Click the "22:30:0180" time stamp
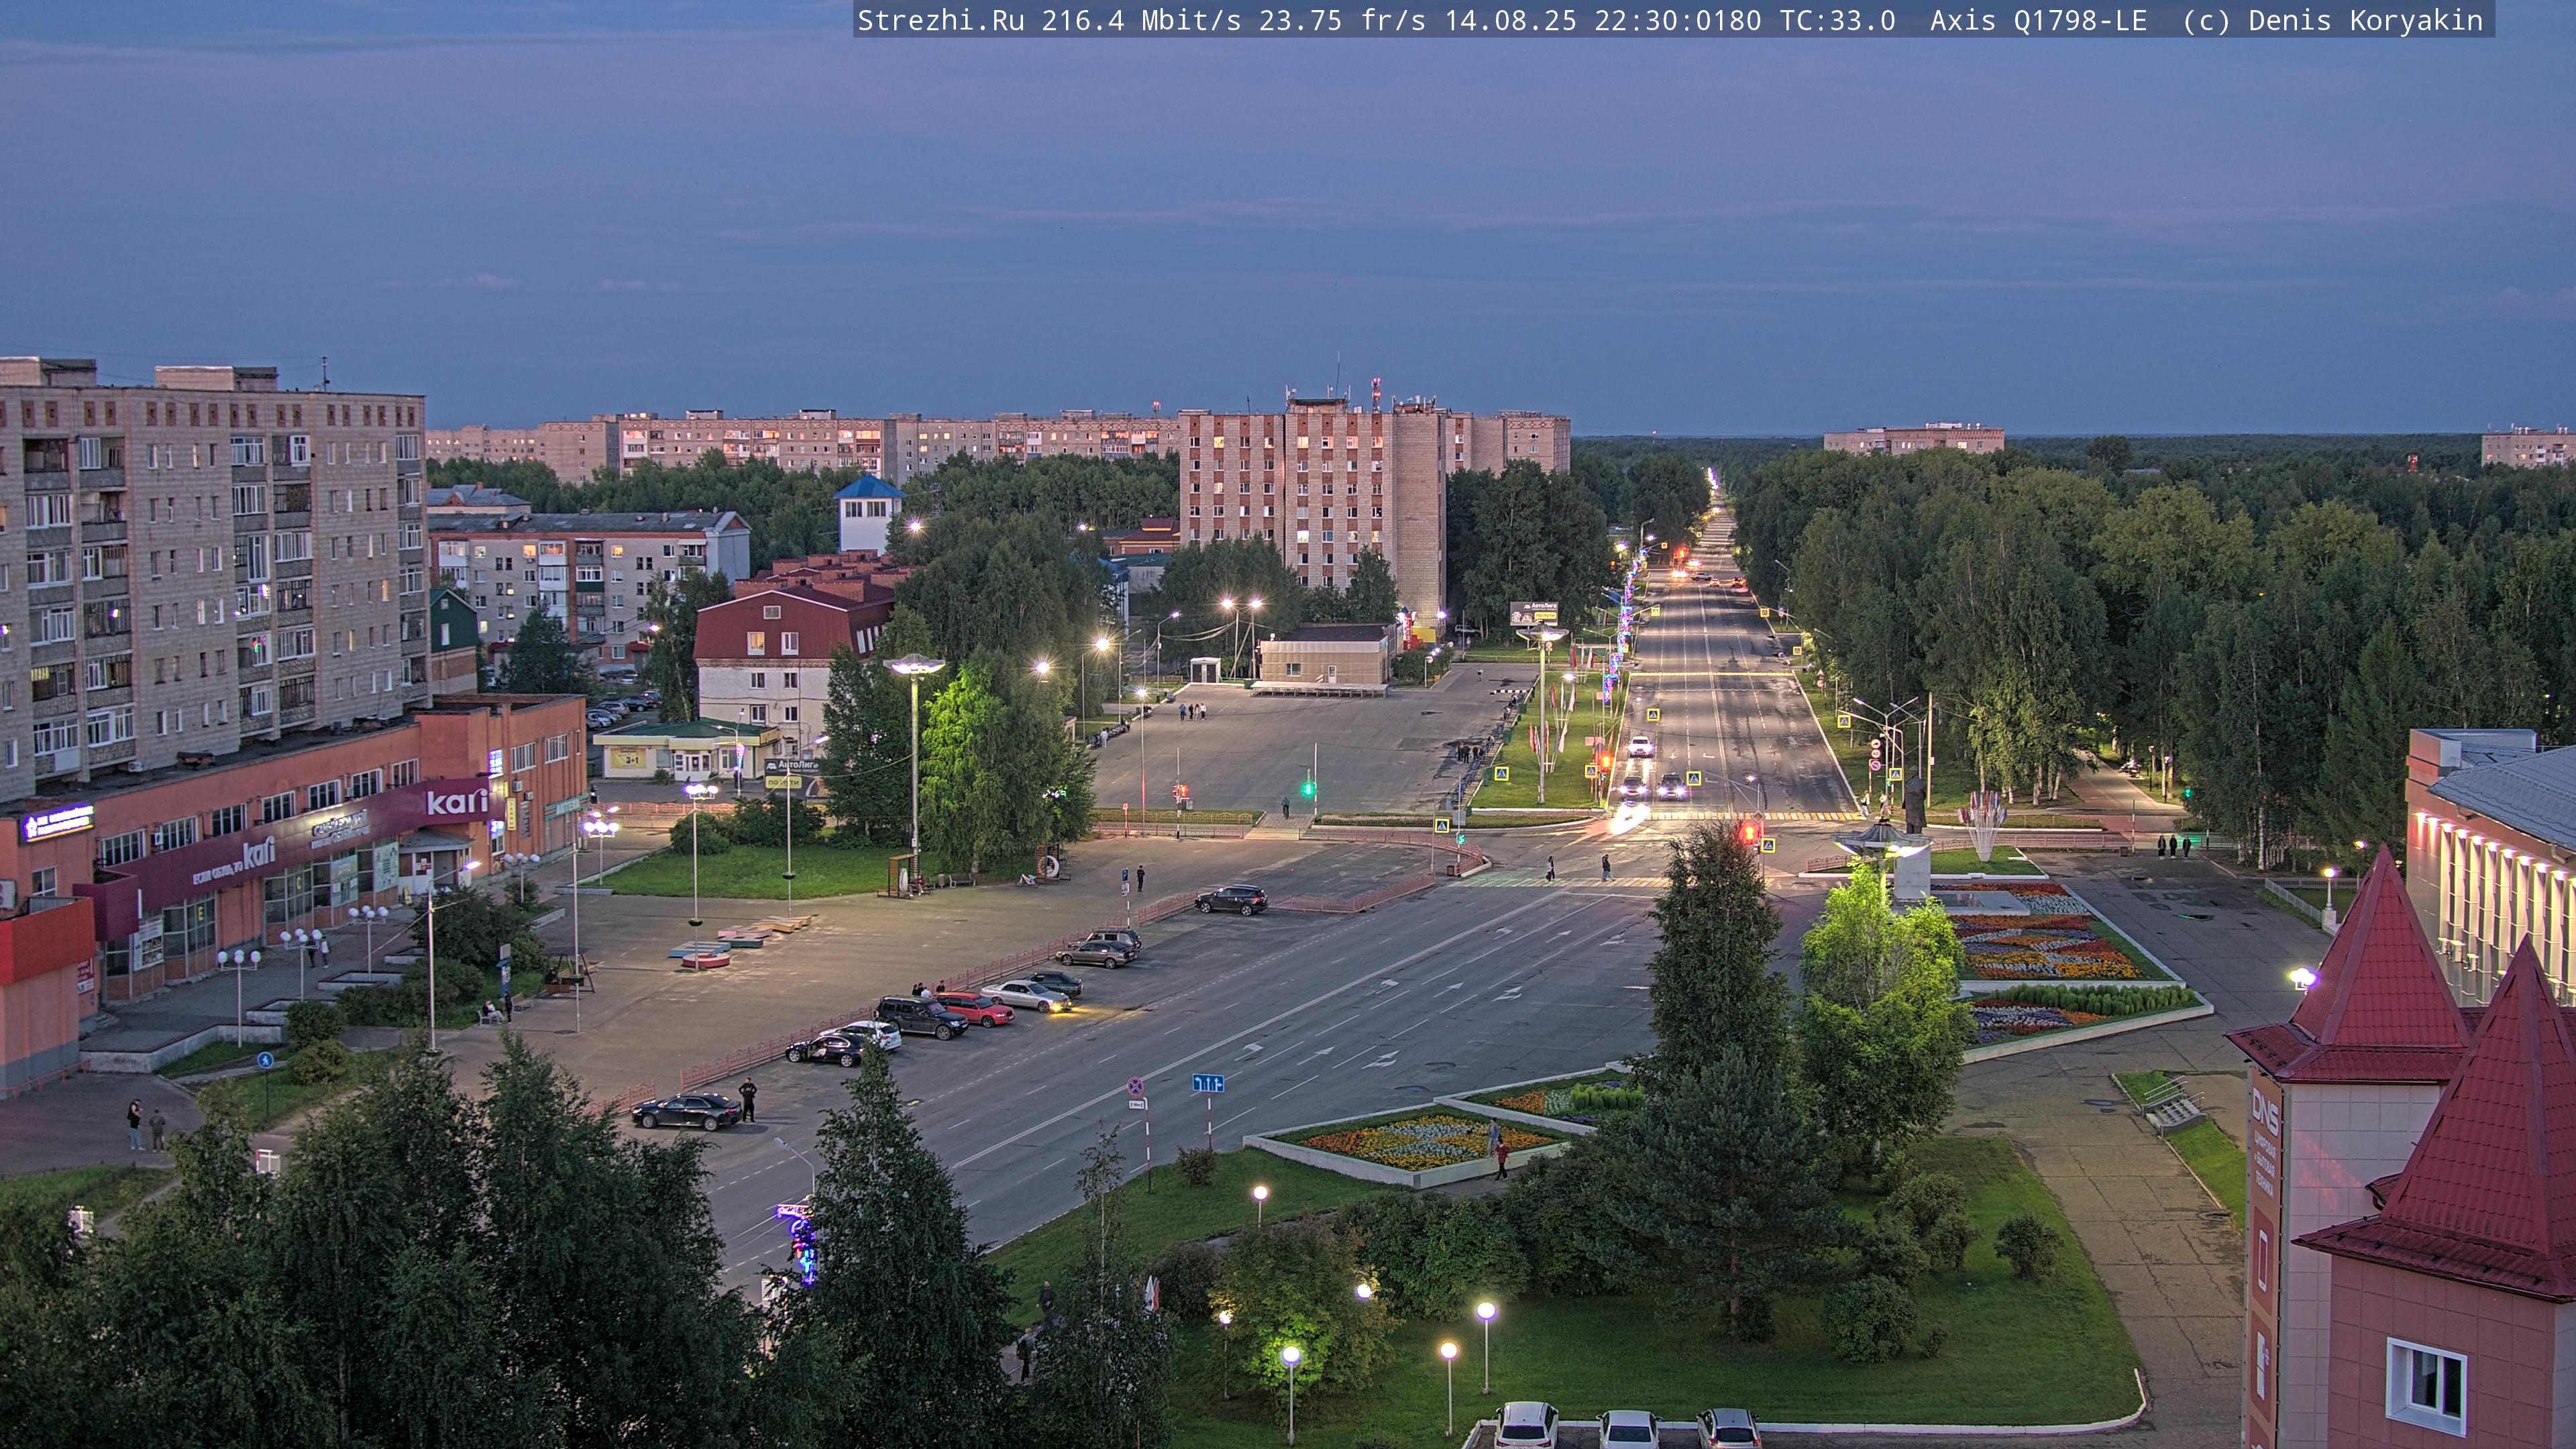Image resolution: width=2576 pixels, height=1449 pixels. click(1677, 21)
